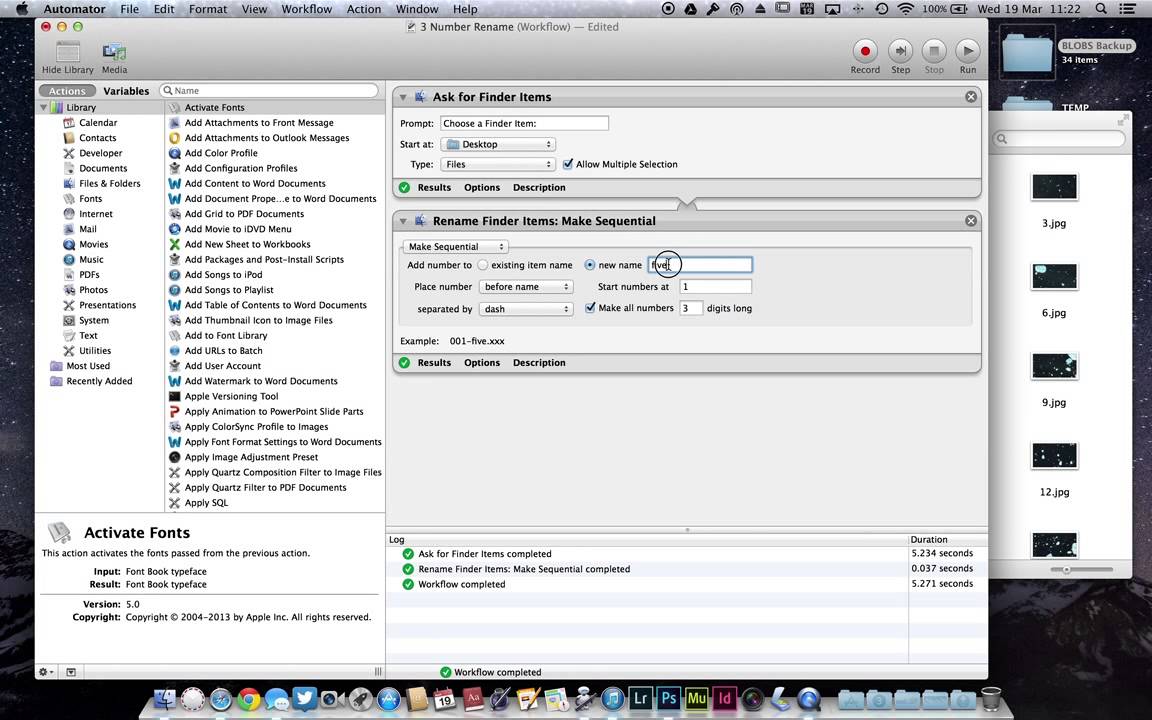The image size is (1152, 720).
Task: Select 6.jpg thumbnail in Finder window
Action: [x=1054, y=276]
